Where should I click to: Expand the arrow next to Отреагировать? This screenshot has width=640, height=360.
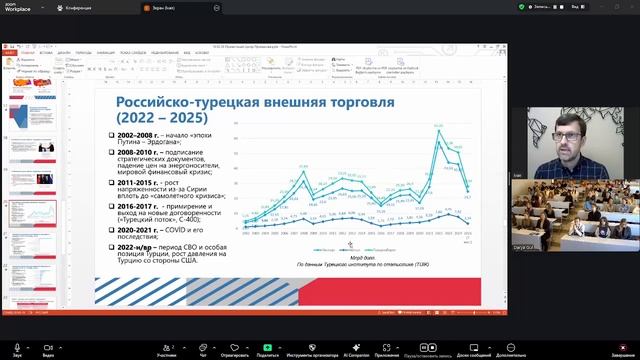tap(247, 348)
